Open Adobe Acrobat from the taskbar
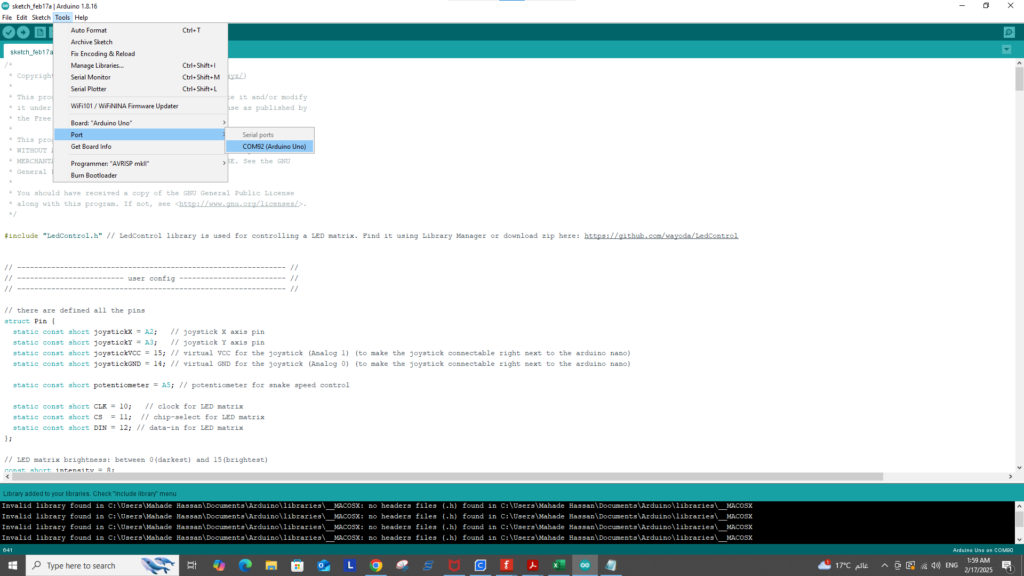Viewport: 1024px width, 576px height. pos(533,566)
